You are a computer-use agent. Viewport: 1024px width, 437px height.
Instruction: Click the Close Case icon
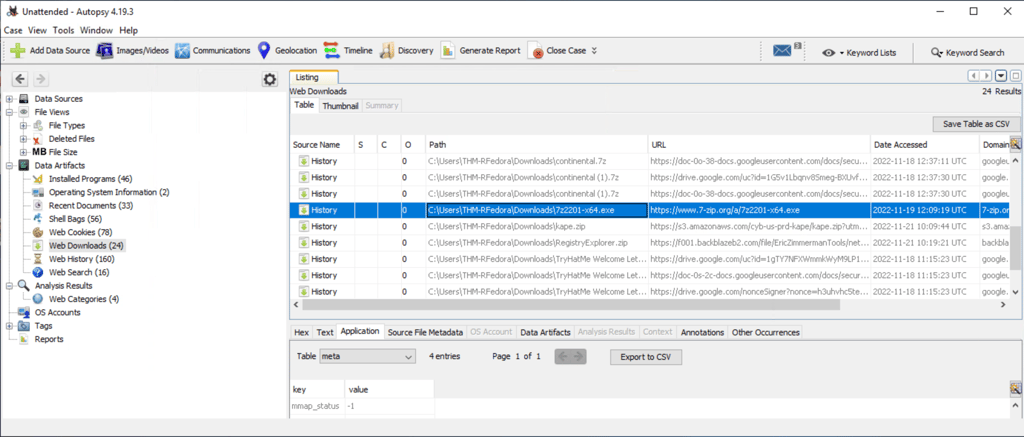pos(536,51)
